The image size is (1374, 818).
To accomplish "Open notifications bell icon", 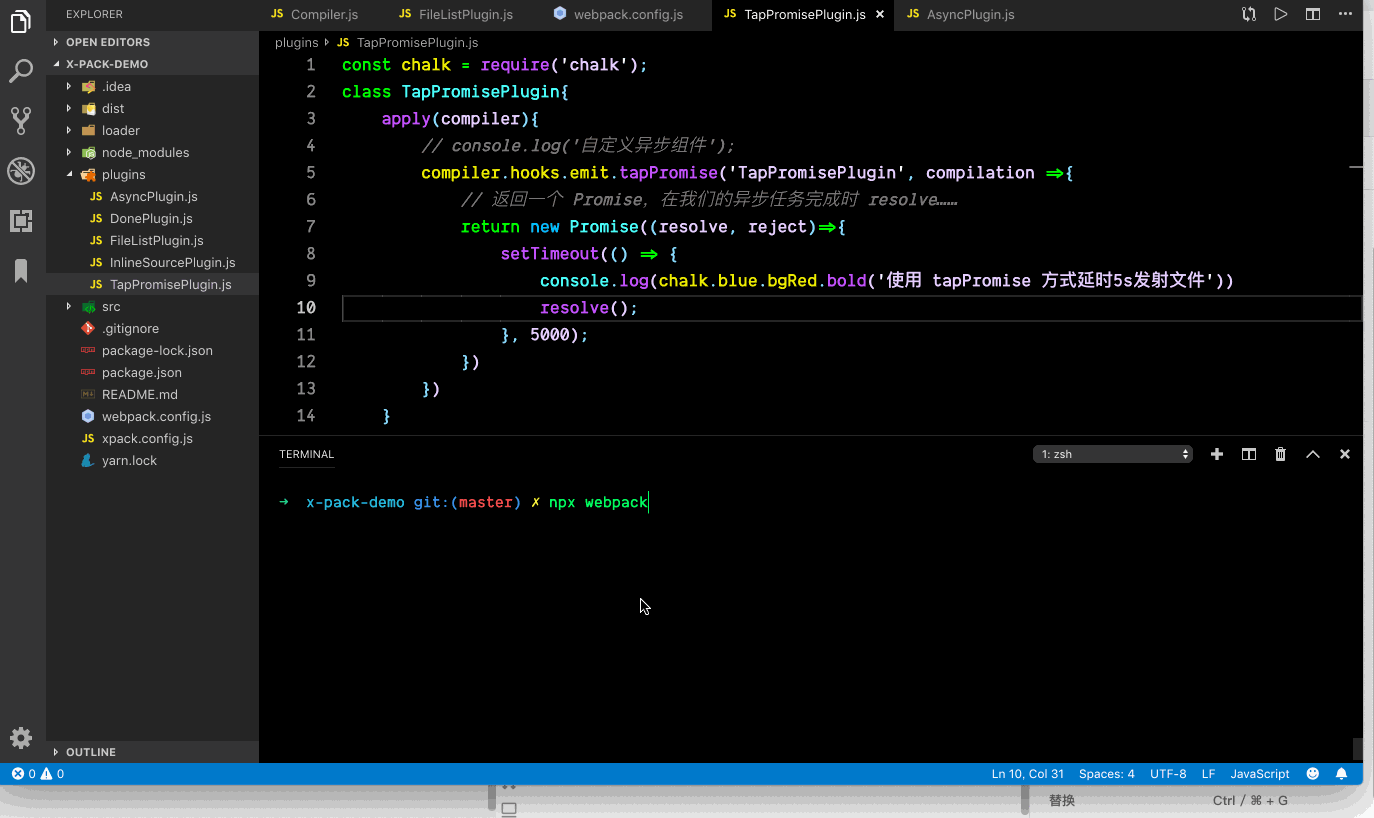I will (1342, 774).
